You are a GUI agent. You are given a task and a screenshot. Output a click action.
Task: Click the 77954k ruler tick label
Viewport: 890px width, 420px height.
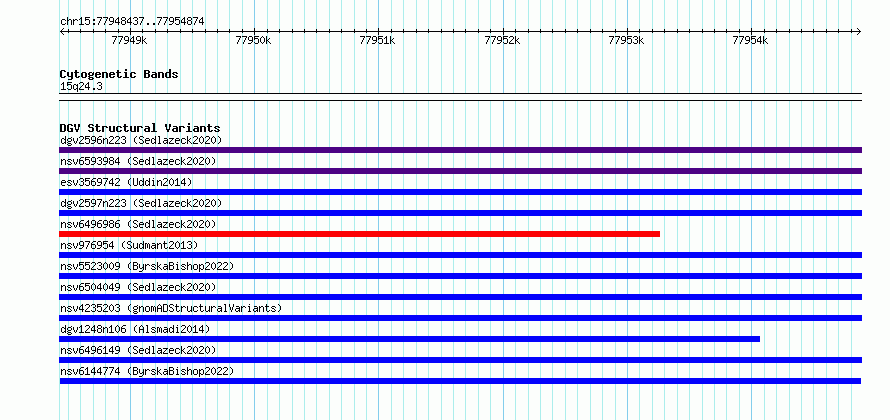point(750,40)
